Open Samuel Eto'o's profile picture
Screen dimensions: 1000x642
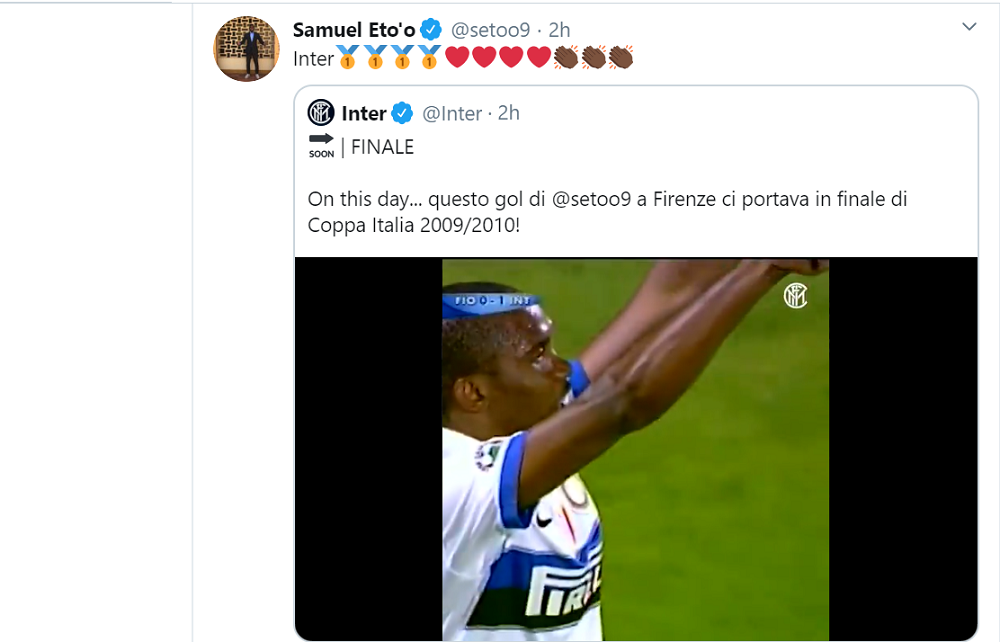[246, 48]
